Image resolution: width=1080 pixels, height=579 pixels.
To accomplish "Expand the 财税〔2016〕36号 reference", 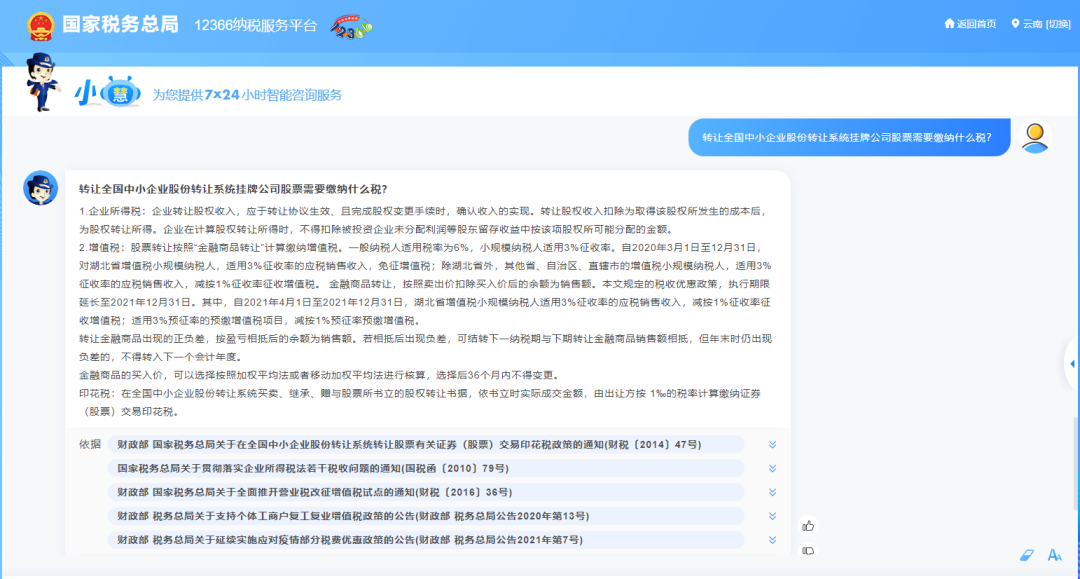I will 772,492.
